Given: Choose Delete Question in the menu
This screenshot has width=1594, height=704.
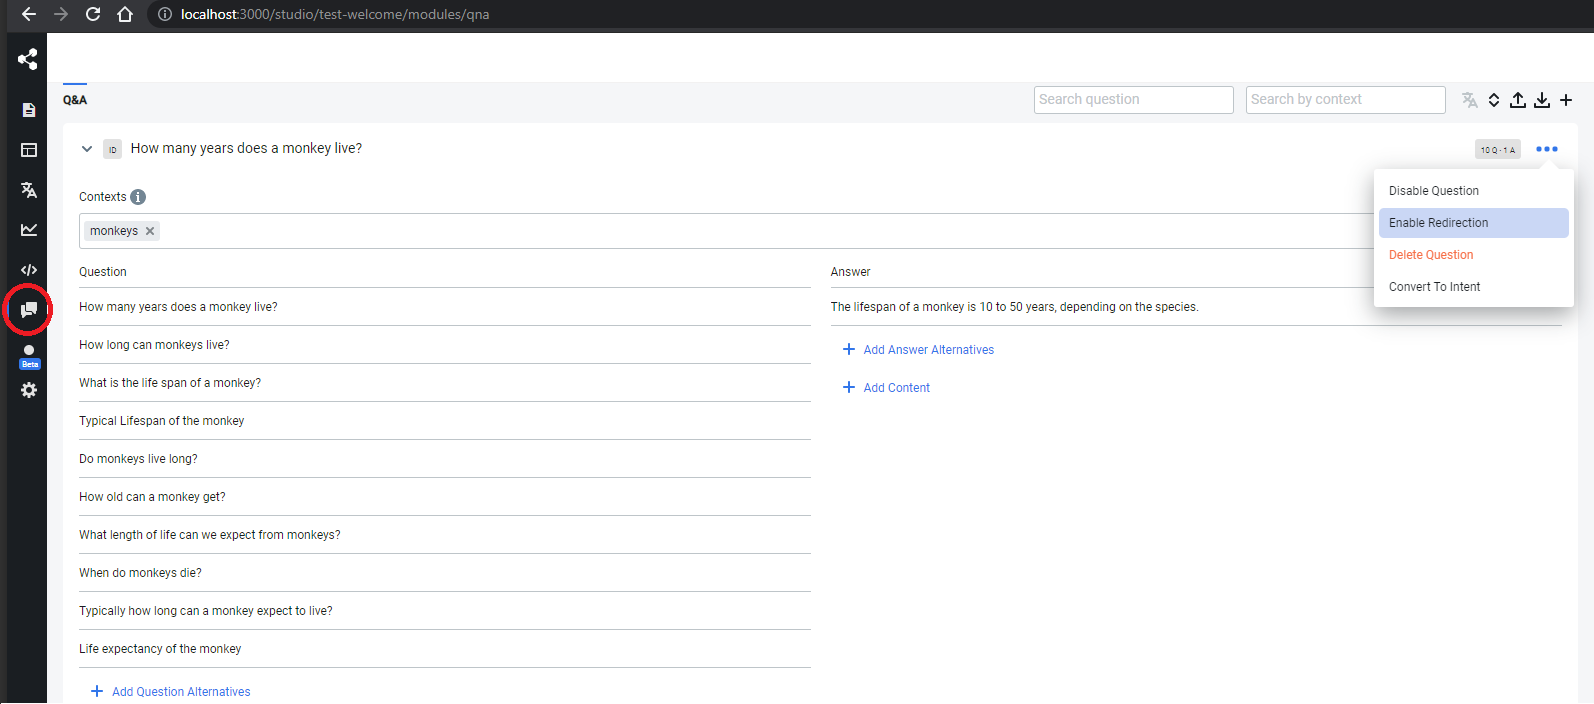Looking at the screenshot, I should click(x=1431, y=255).
